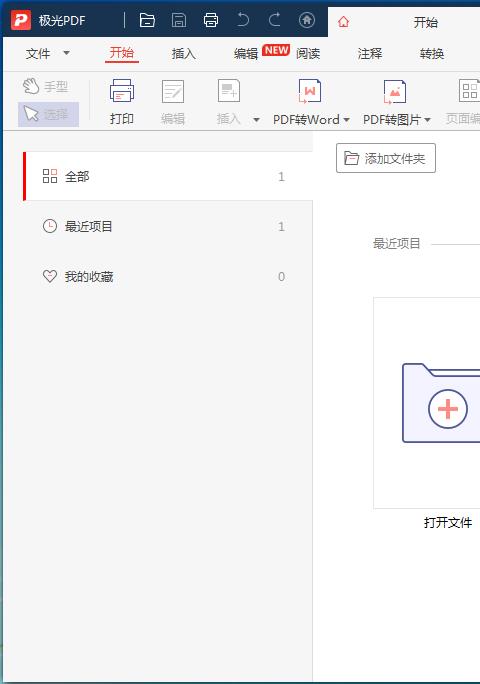Click the printer icon in title bar

[211, 20]
